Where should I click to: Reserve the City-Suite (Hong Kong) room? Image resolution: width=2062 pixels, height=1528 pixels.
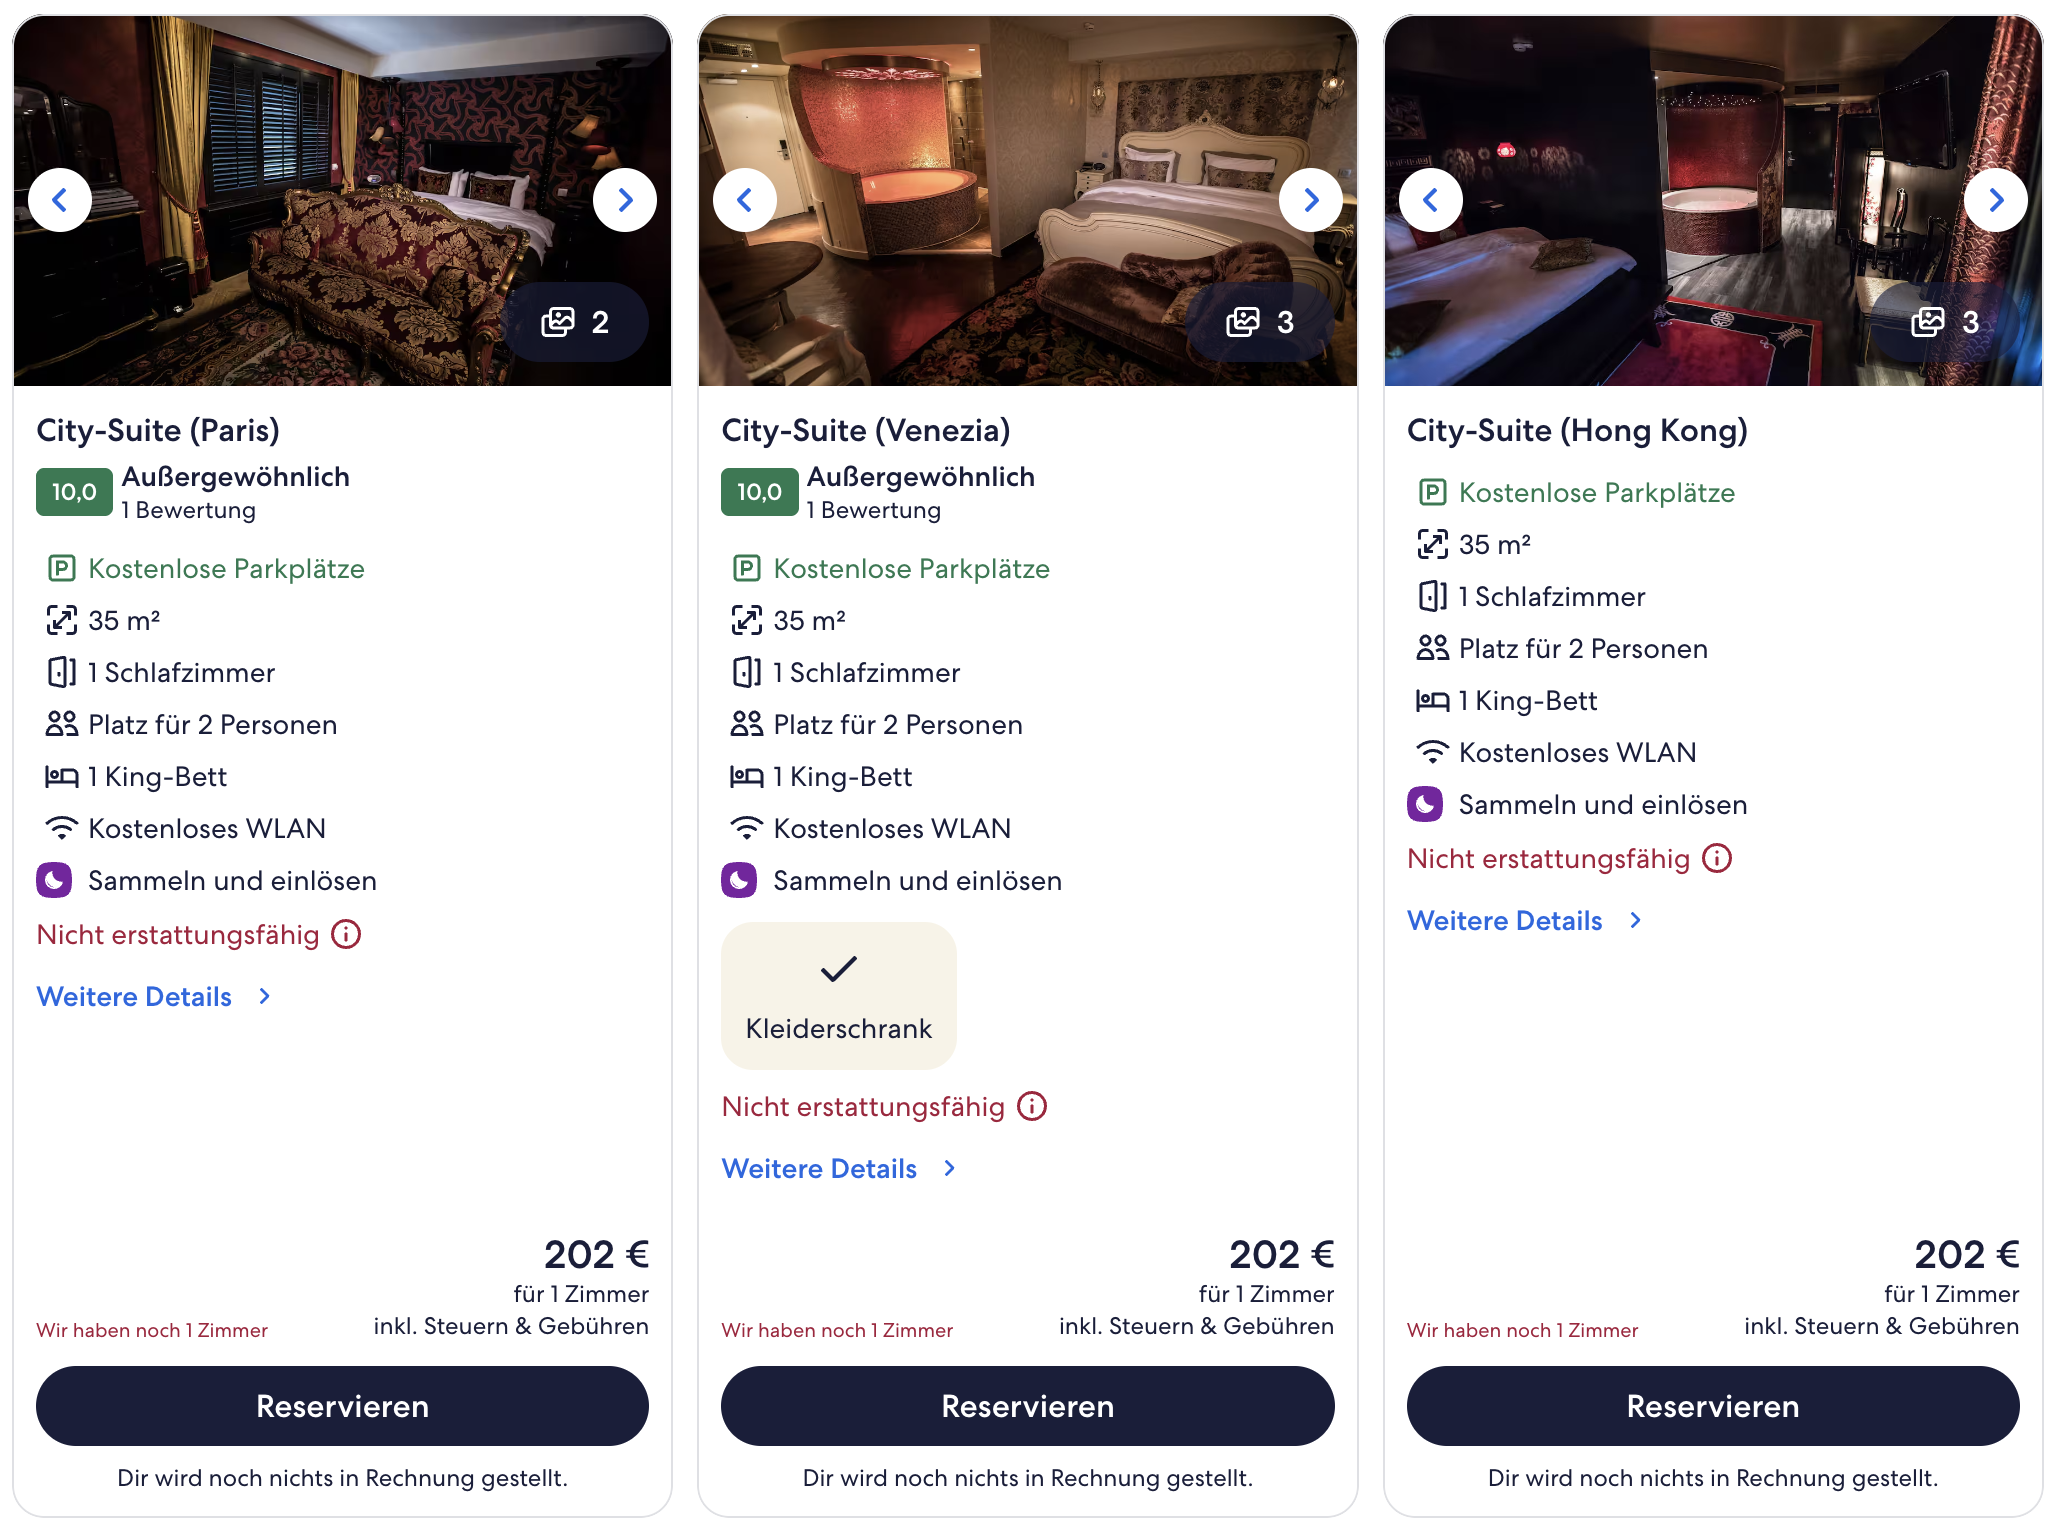[1712, 1406]
